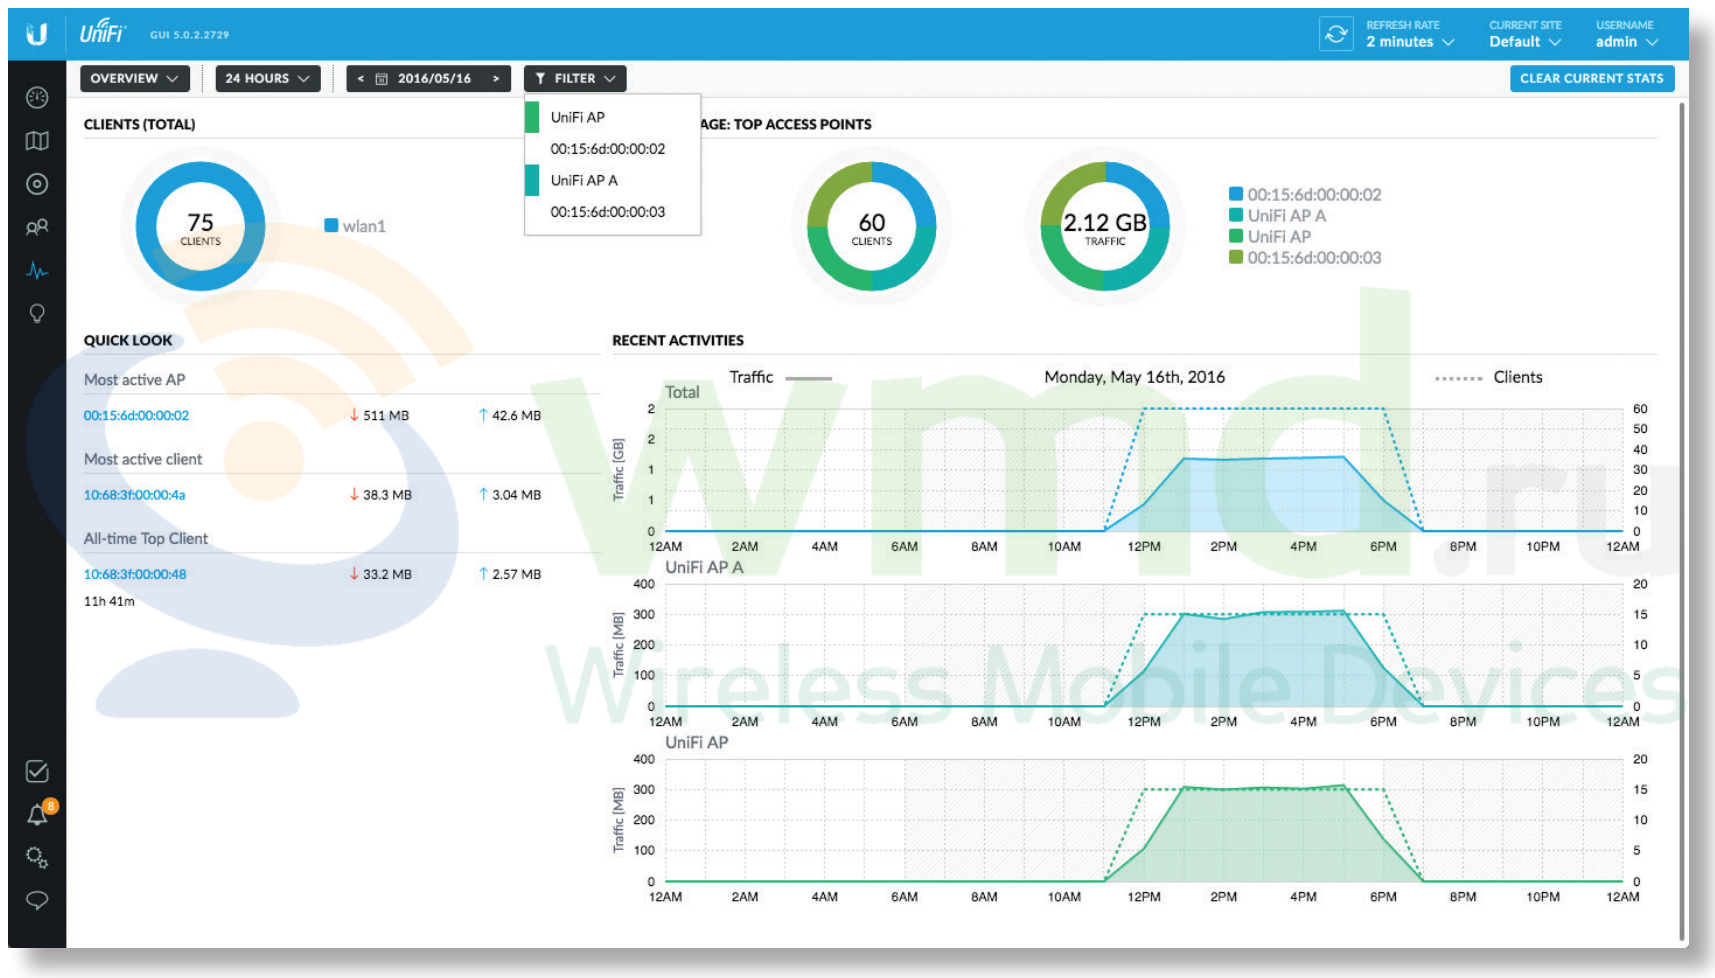
Task: Click date field 2016/05/16
Action: coord(434,78)
